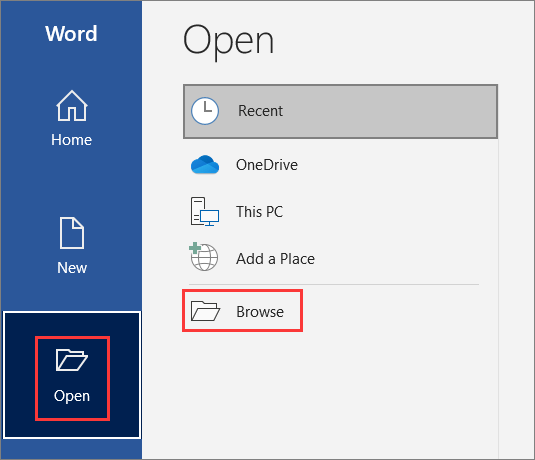Open the OneDrive location
The image size is (535, 460).
(x=267, y=165)
